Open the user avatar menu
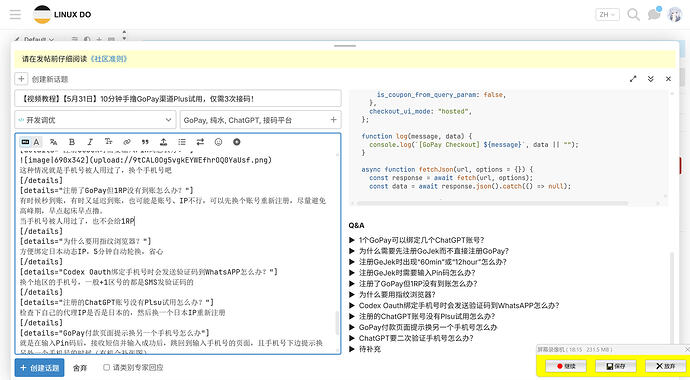690x380 pixels. 675,15
